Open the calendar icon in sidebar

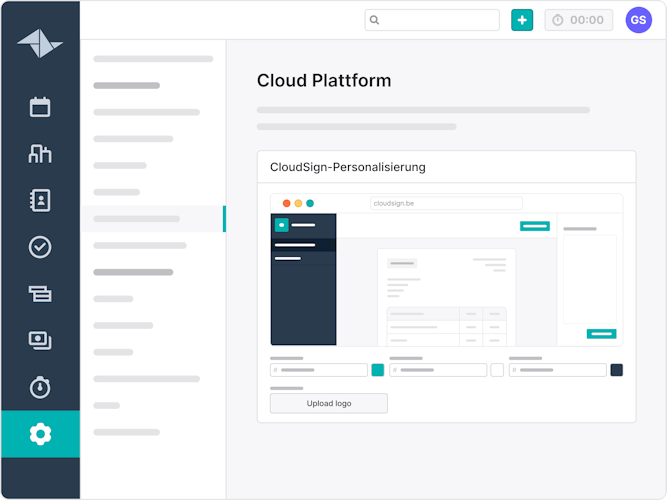coord(40,107)
